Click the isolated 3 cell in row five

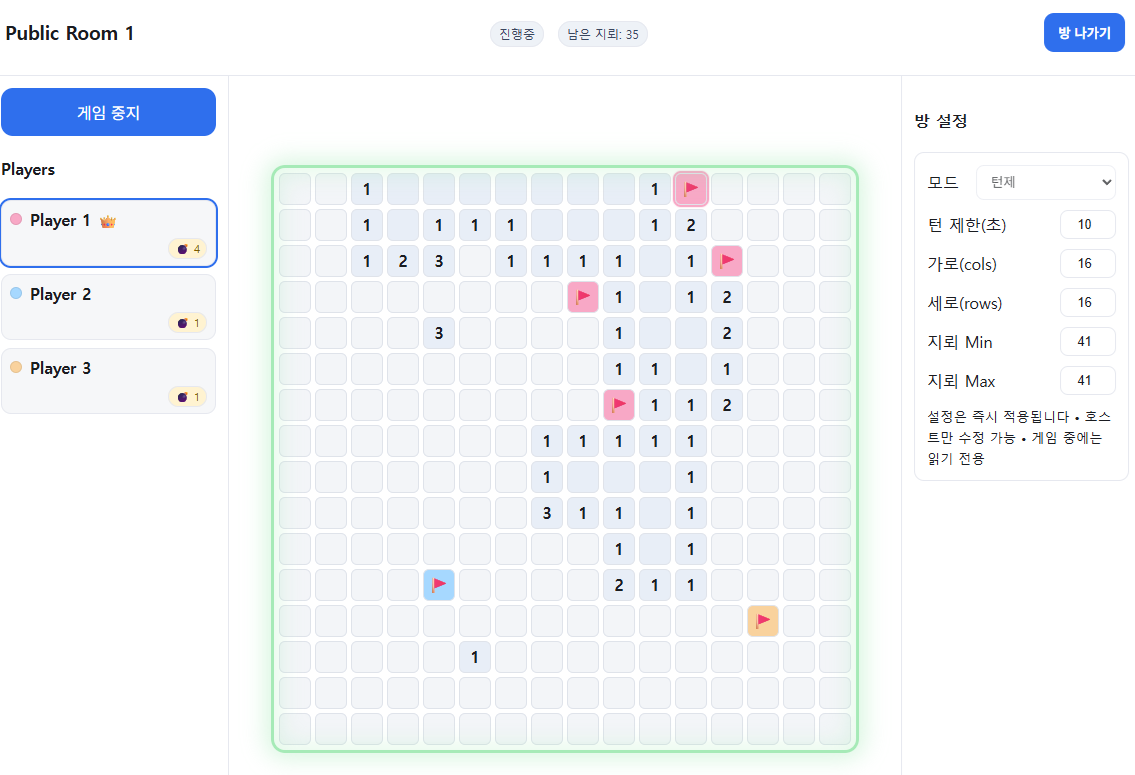439,333
